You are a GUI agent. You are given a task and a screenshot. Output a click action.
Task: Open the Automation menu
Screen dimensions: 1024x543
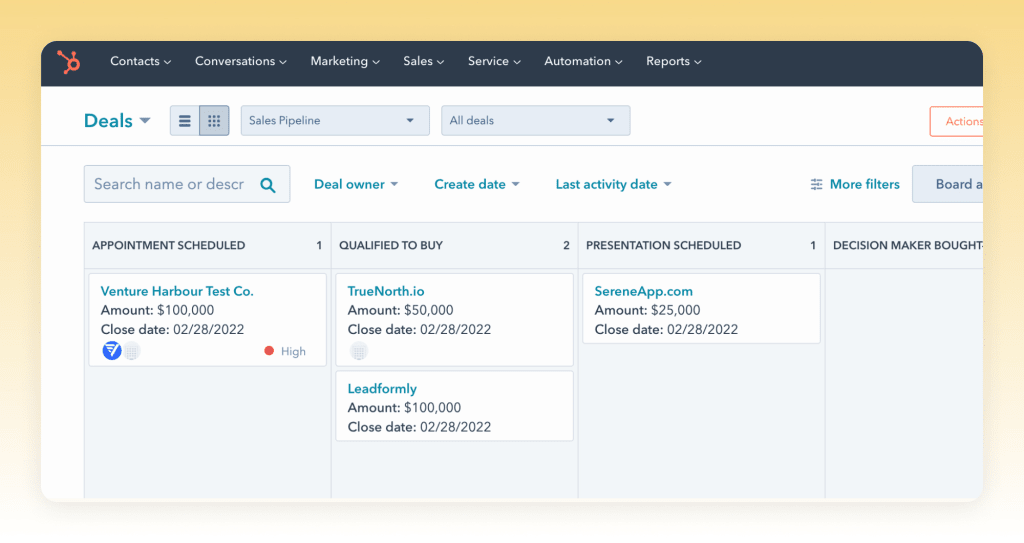[x=583, y=61]
